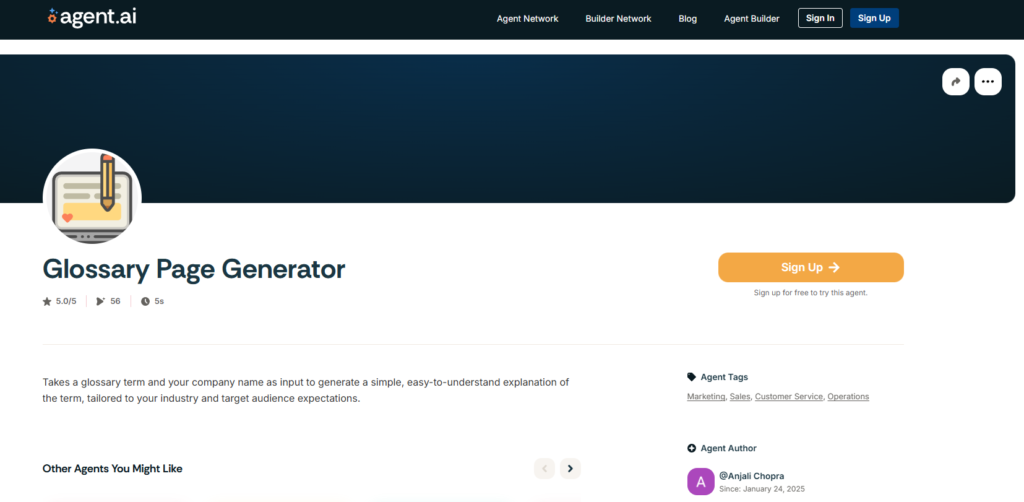Open the @Anjali Chopra author profile

(x=753, y=474)
